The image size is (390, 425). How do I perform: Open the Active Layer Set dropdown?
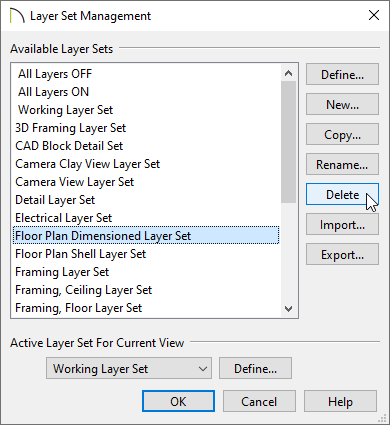(129, 368)
